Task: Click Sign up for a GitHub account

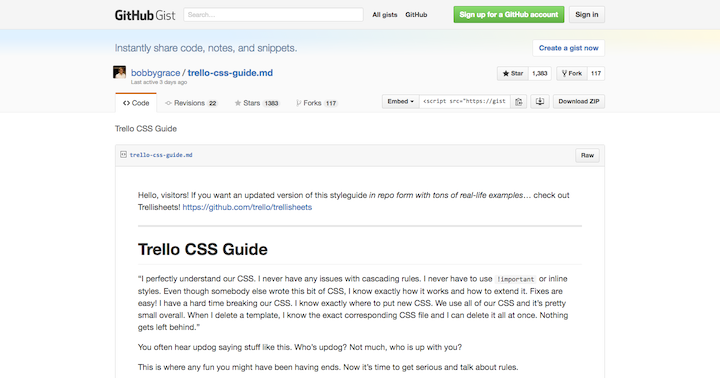Action: click(x=509, y=15)
